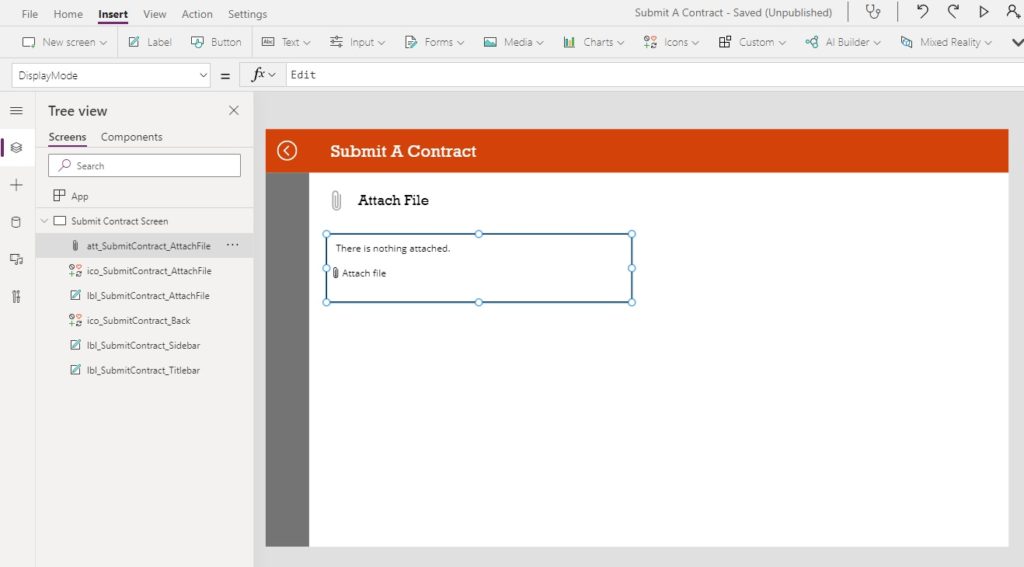Expand the hamburger menu in left rail
This screenshot has width=1024, height=567.
[16, 110]
